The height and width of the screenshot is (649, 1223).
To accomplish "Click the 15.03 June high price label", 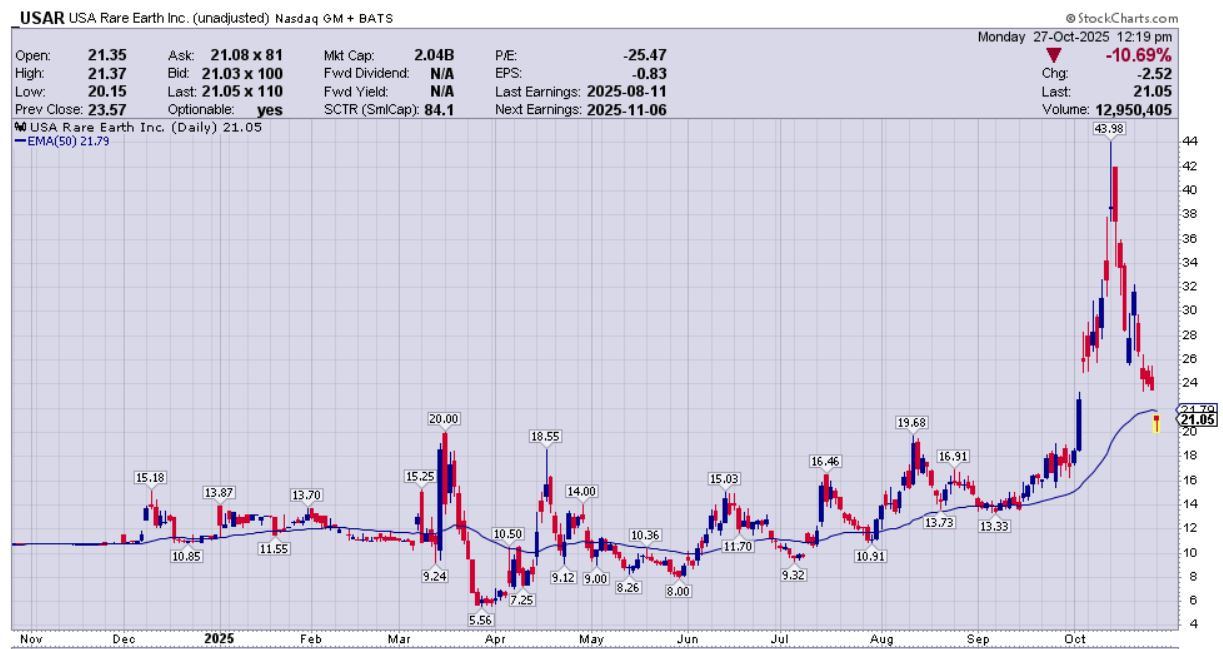I will [x=724, y=478].
